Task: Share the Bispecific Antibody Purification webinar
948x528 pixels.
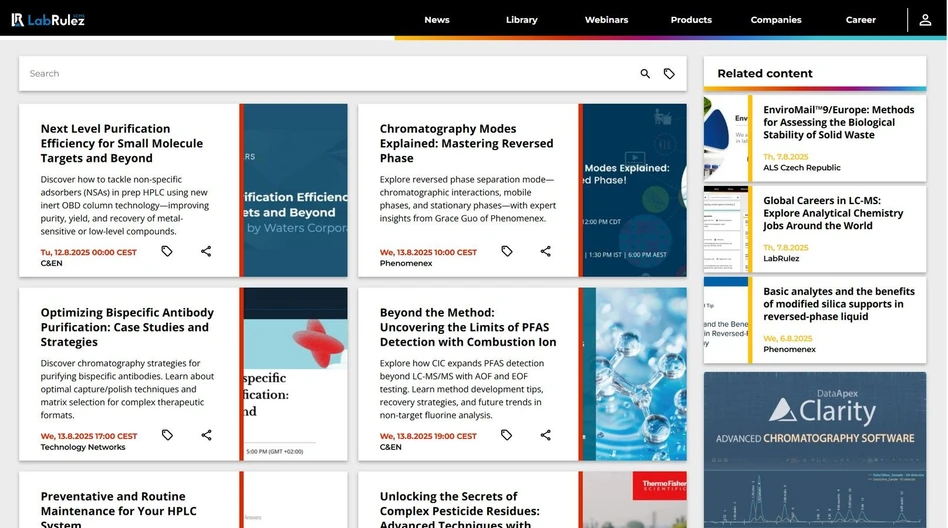Action: (x=206, y=435)
